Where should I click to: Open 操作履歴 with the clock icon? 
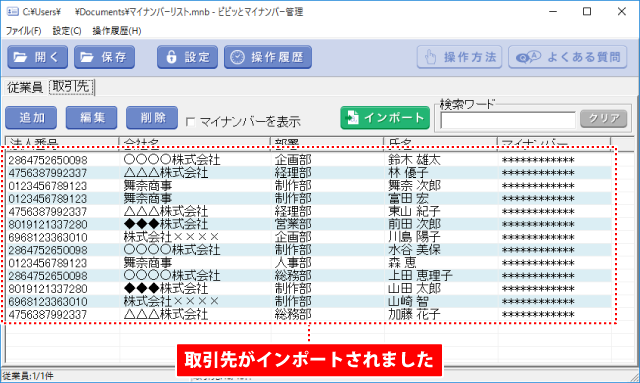[268, 57]
